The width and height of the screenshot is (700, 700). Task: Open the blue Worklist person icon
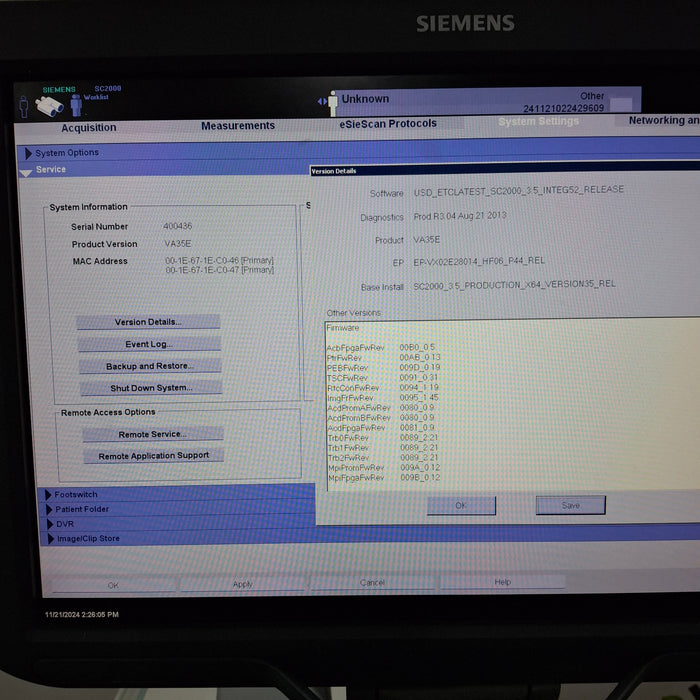(76, 105)
